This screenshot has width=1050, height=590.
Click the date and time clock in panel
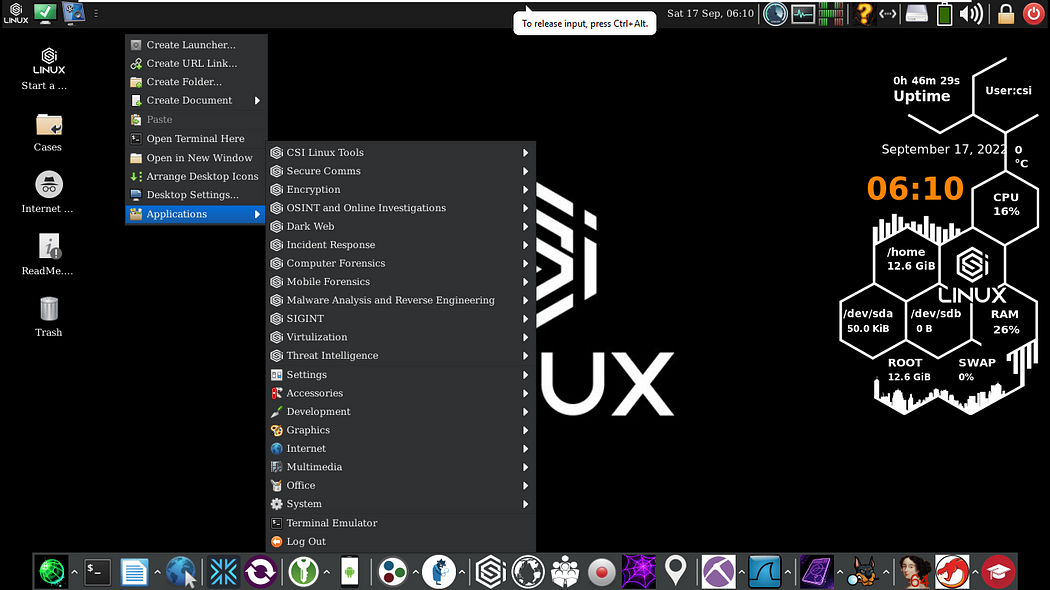tap(710, 13)
